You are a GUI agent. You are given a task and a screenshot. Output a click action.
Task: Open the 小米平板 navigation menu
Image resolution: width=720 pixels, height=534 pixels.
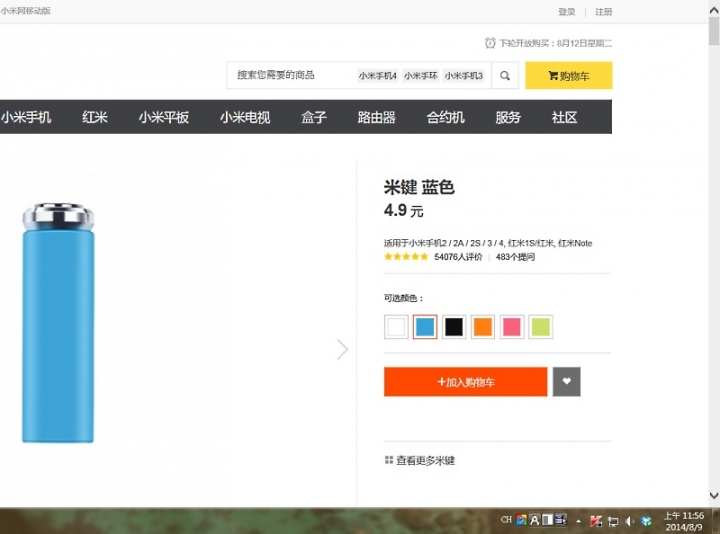[x=163, y=117]
